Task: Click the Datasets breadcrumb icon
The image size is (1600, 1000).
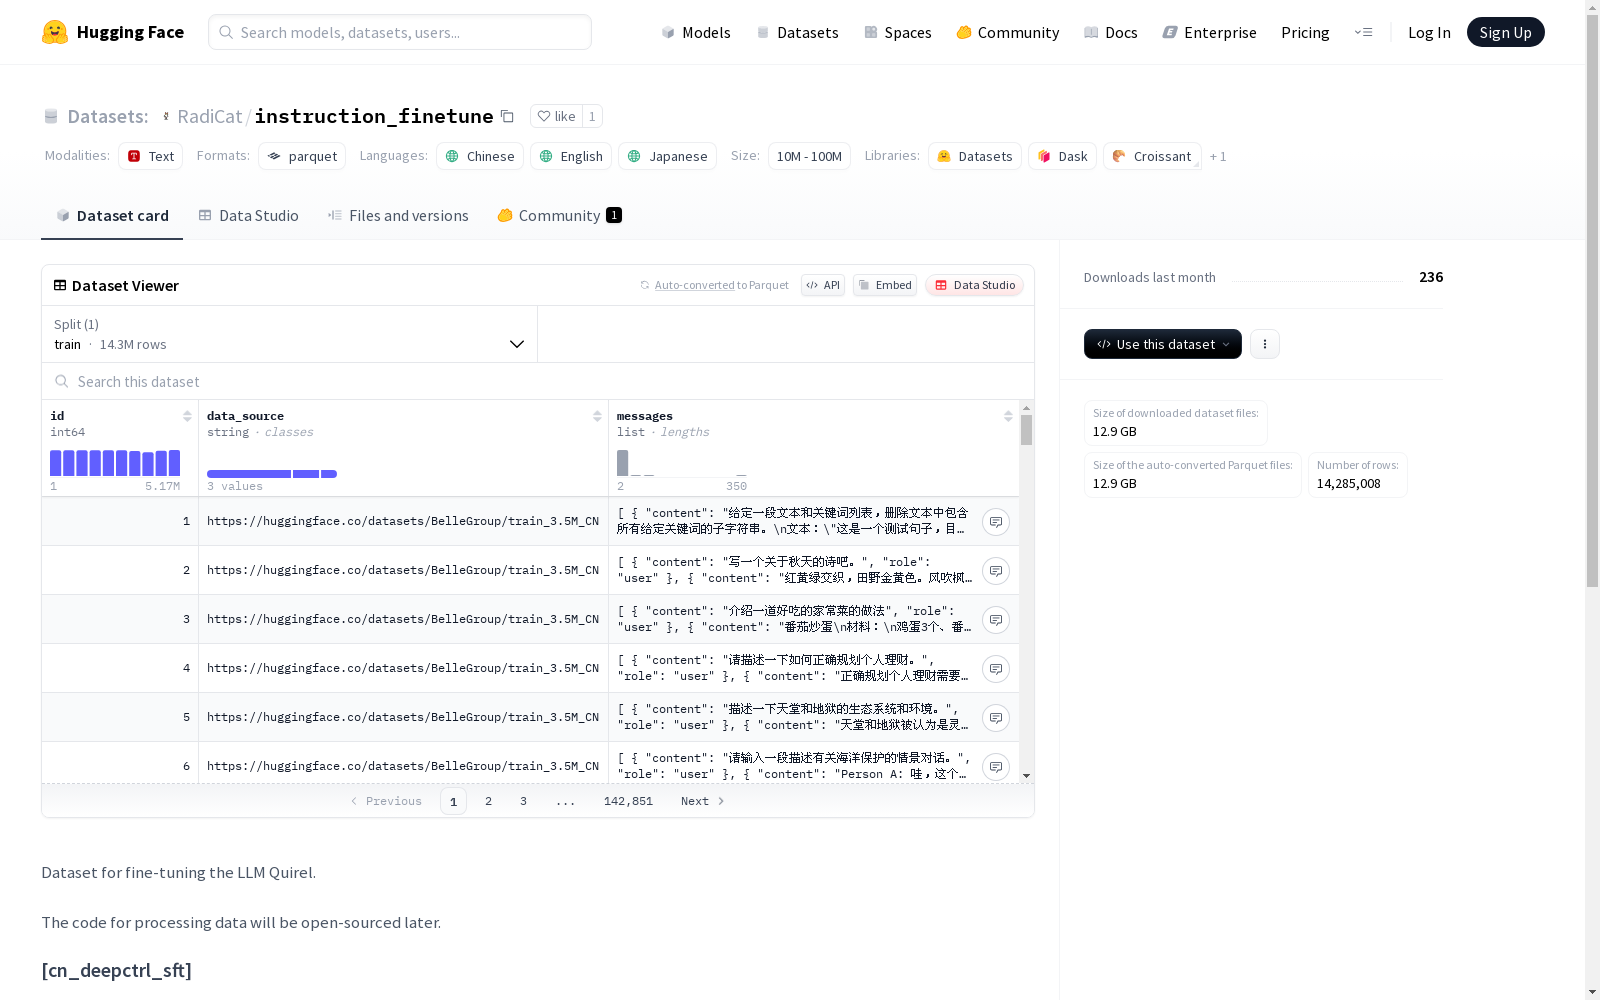Action: [x=51, y=117]
